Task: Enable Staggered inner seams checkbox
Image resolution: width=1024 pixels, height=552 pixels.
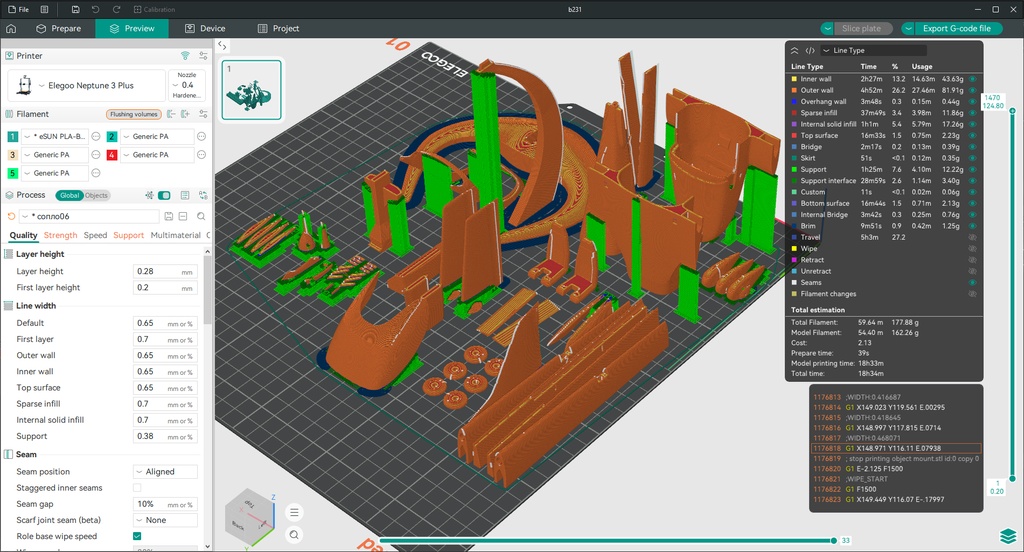Action: tap(136, 487)
